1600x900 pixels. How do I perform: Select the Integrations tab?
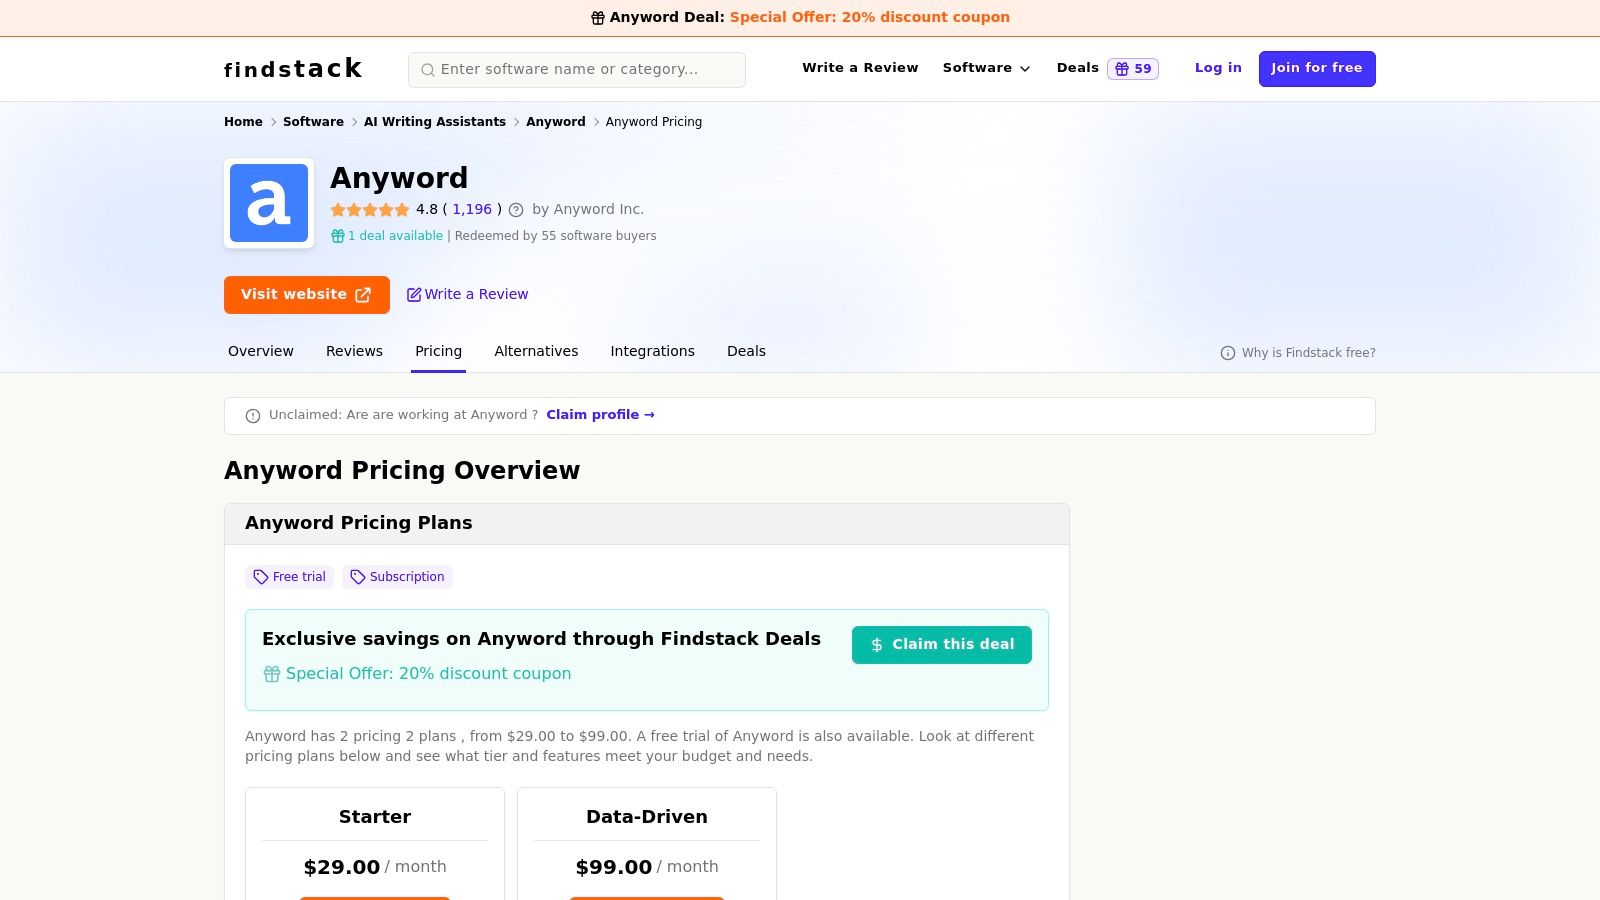tap(652, 351)
